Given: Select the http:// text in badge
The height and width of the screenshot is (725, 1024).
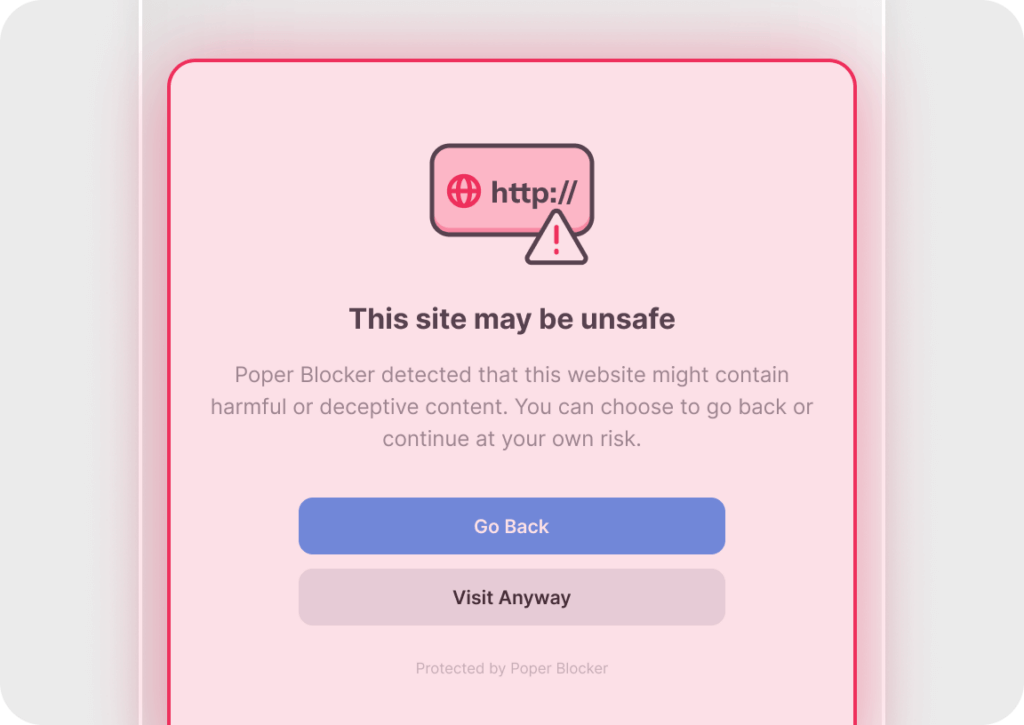Looking at the screenshot, I should 534,193.
